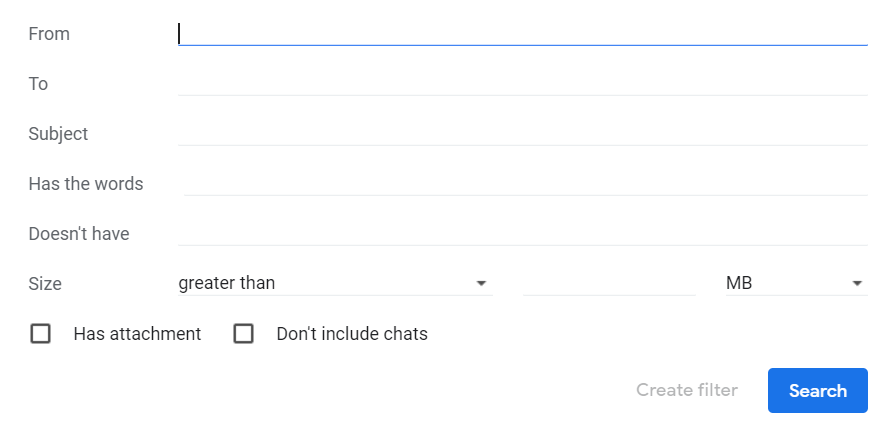
Task: Click the arrow next to MB
Action: [857, 284]
